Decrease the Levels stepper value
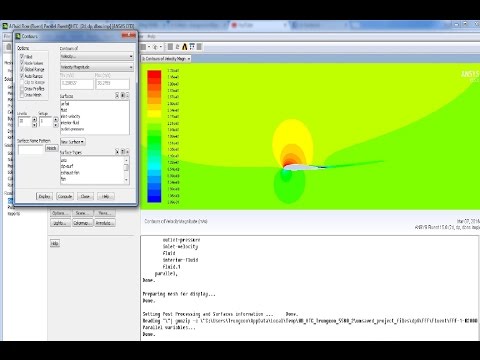The width and height of the screenshot is (480, 360). tap(34, 125)
